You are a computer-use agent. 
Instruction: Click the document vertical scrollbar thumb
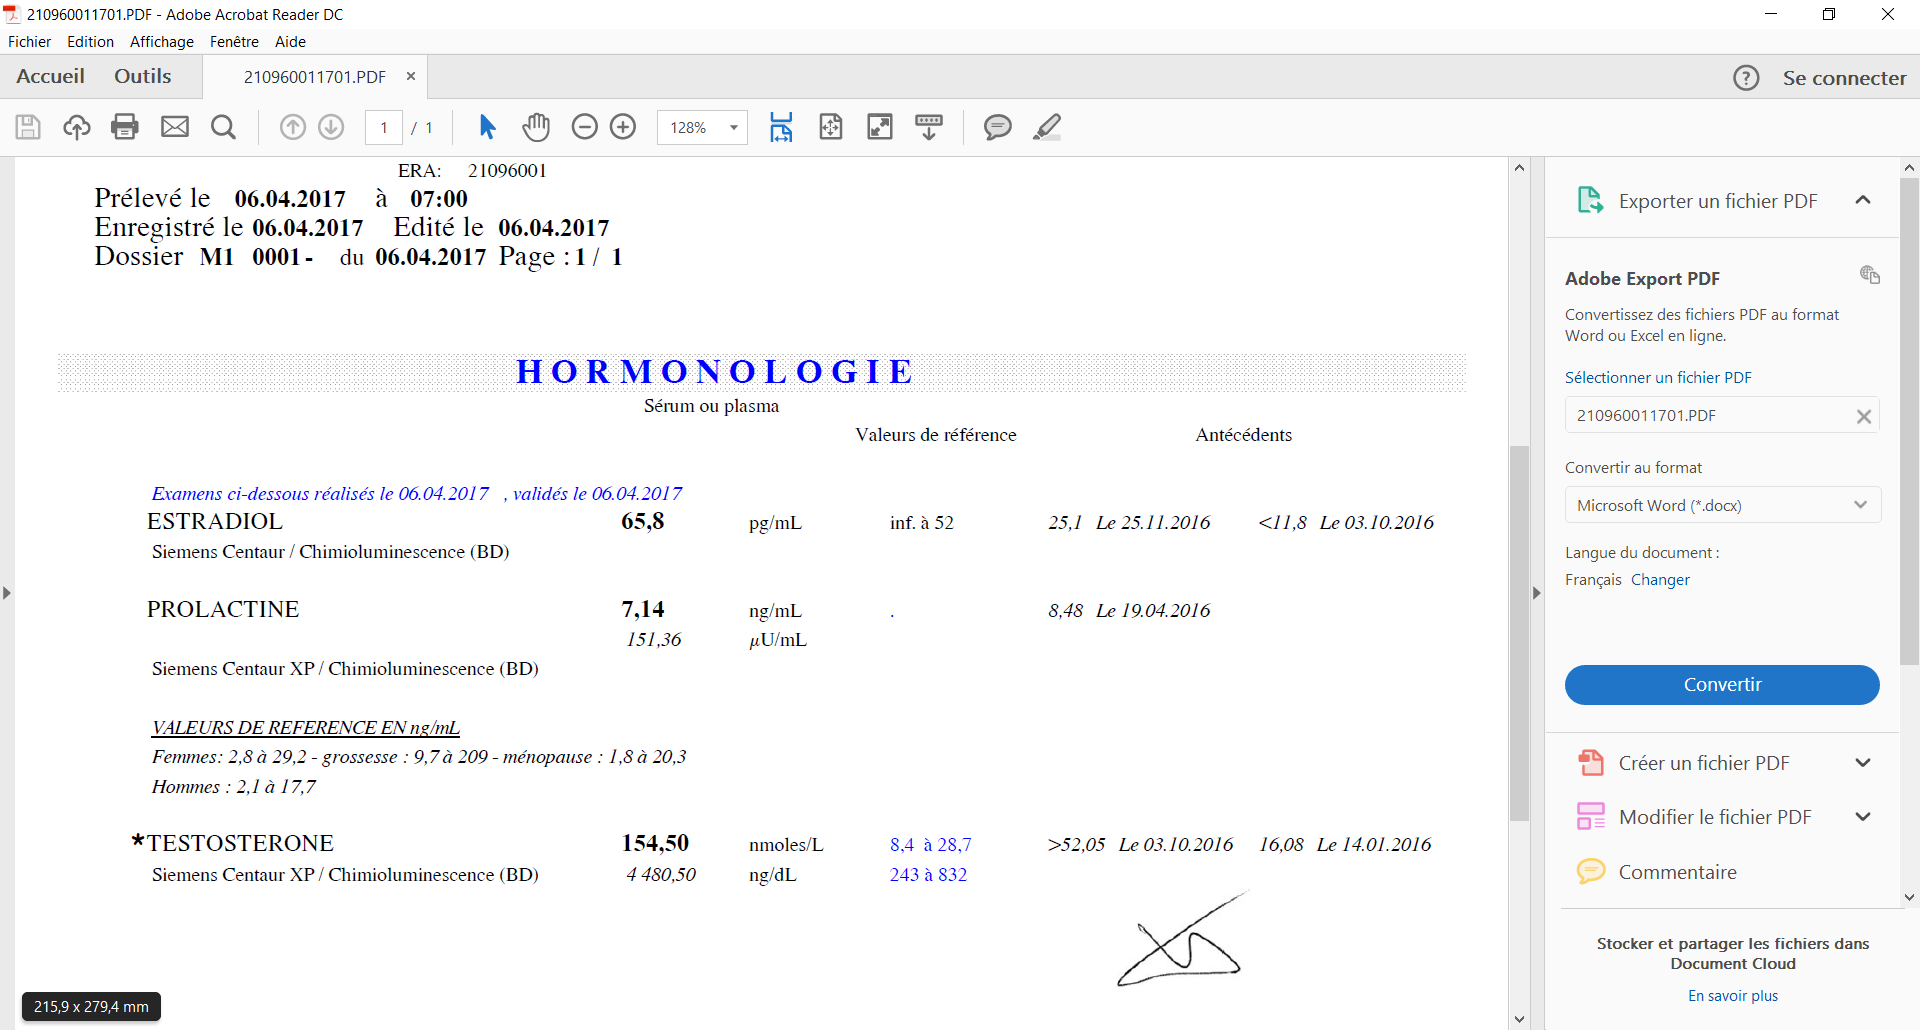tap(1520, 633)
